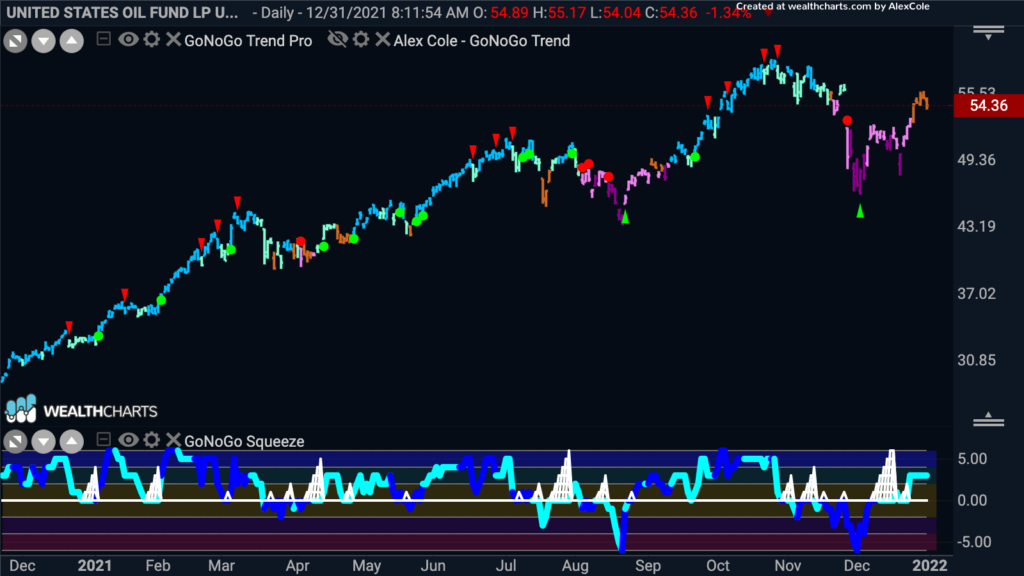Screen dimensions: 1024x576
Task: Remove the Alex Cole - GoNoGo Trend indicator with its X icon
Action: point(383,40)
